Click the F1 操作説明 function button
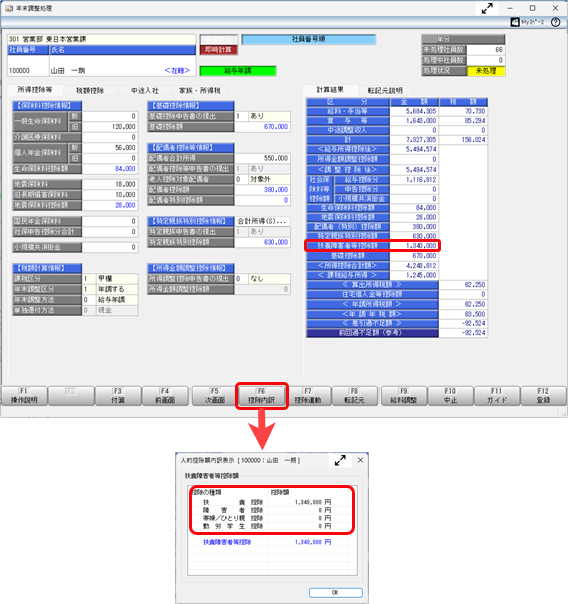Image resolution: width=568 pixels, height=604 pixels. (24, 396)
